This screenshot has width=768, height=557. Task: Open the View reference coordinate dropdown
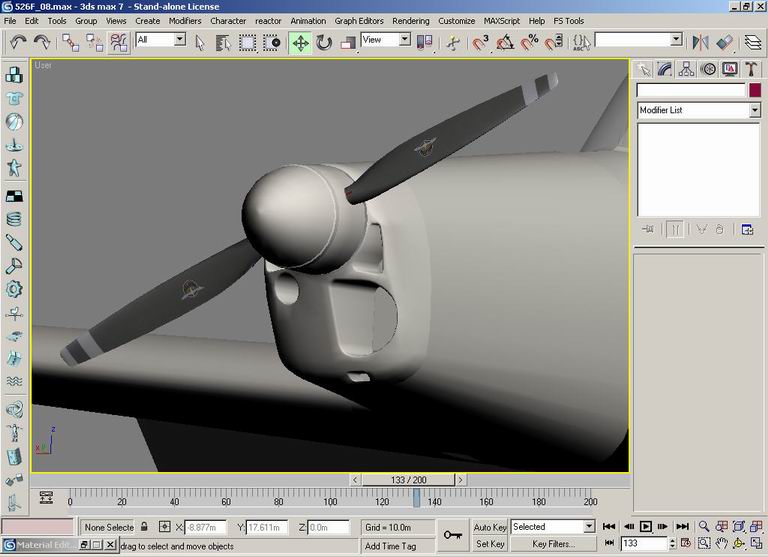405,40
